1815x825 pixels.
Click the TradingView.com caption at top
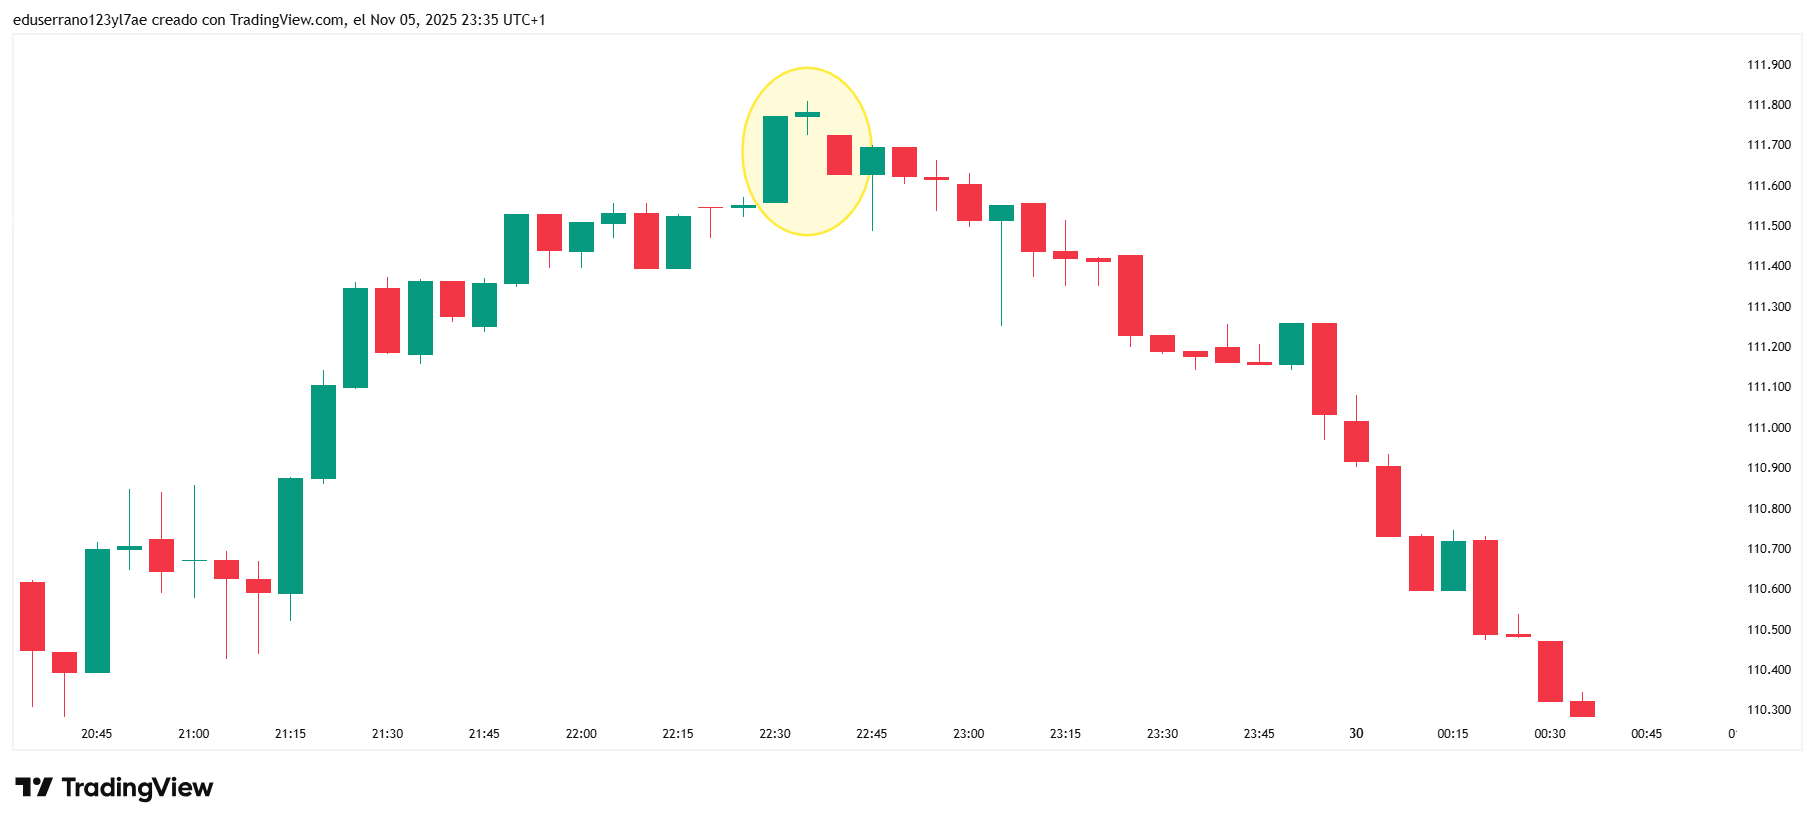(x=287, y=20)
